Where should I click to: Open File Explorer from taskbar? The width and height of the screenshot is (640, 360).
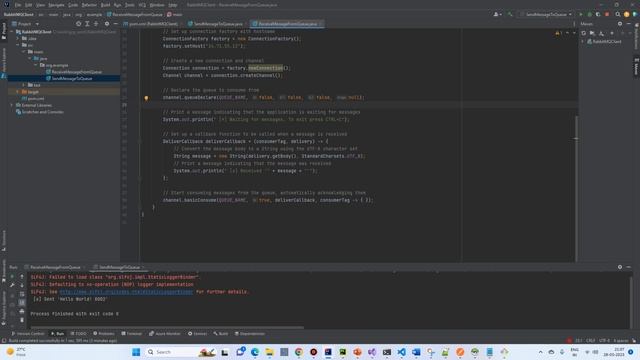[269, 352]
